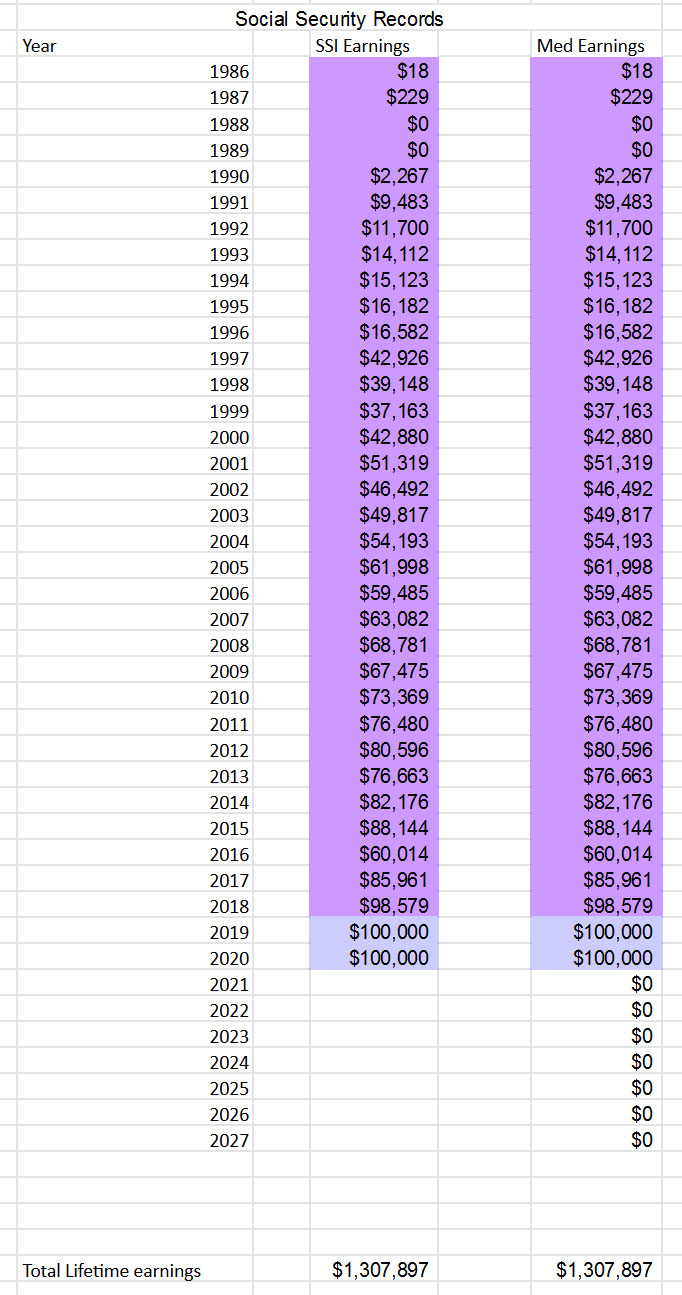Select Med Earnings $100,000 for 2020

pyautogui.click(x=591, y=958)
